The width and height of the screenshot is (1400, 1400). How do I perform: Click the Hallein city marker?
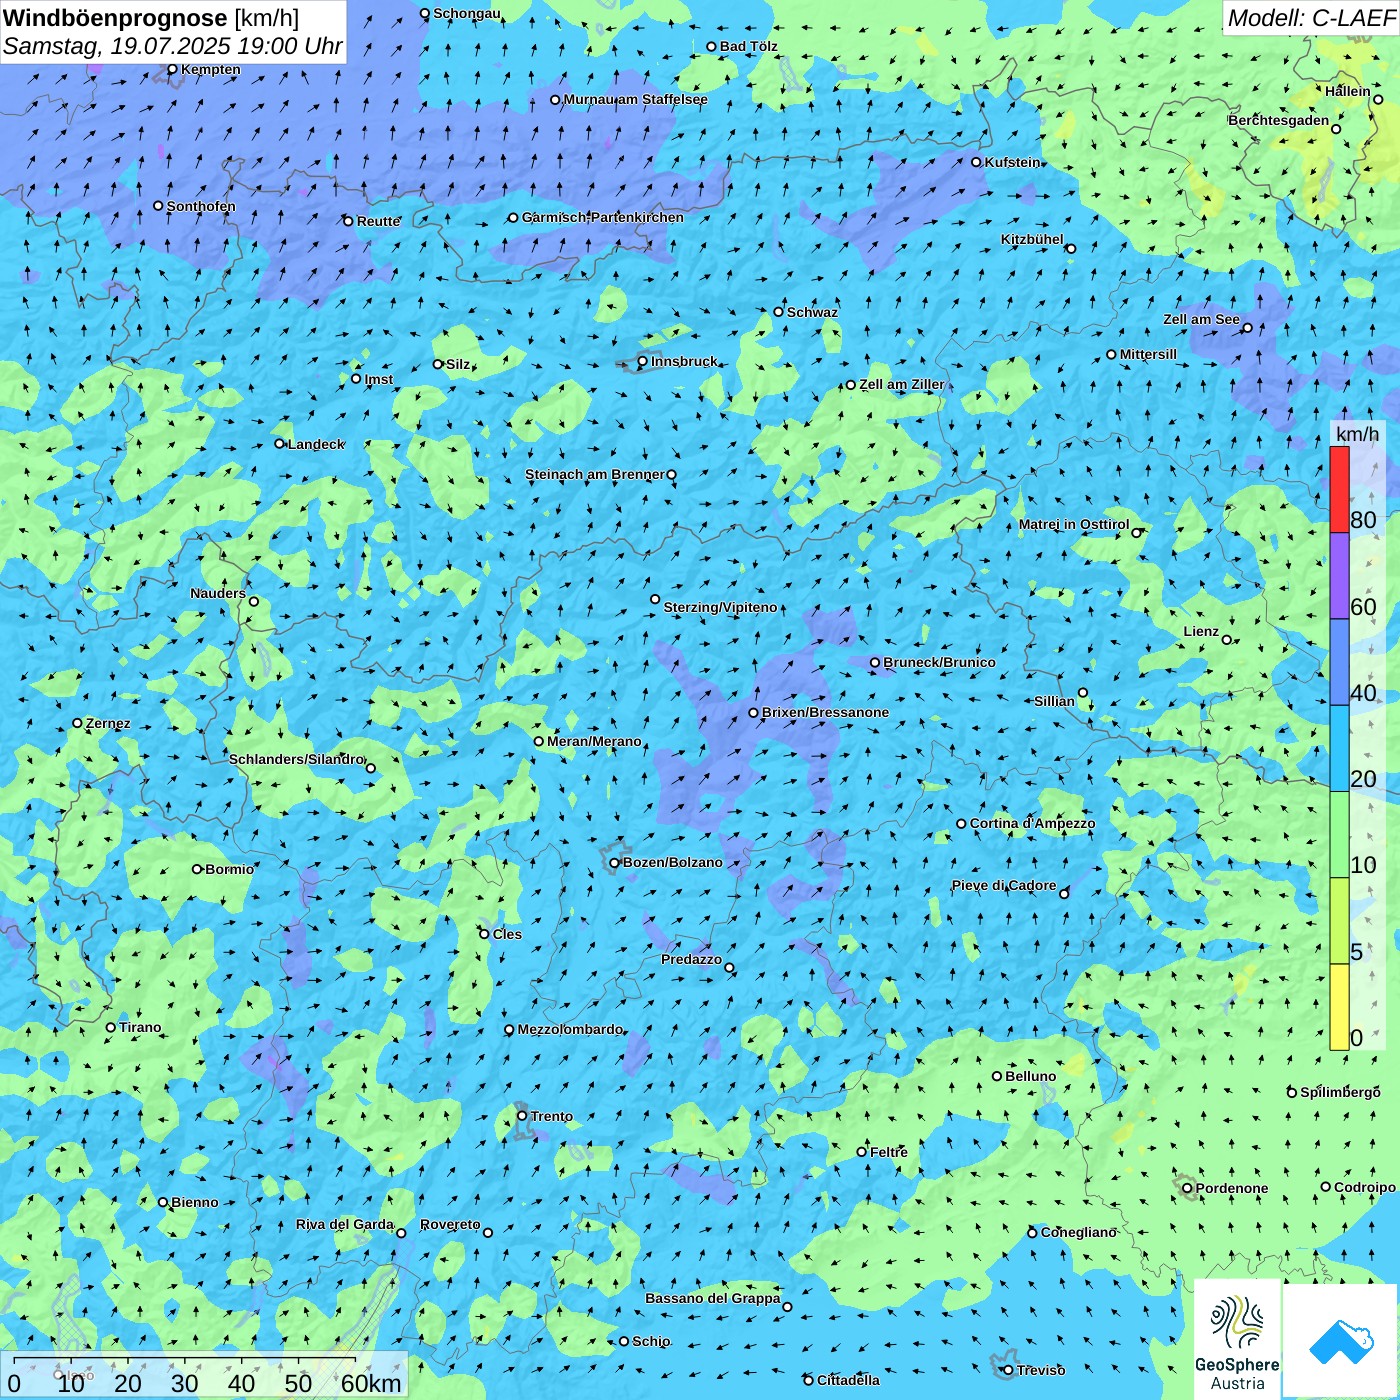pyautogui.click(x=1378, y=99)
